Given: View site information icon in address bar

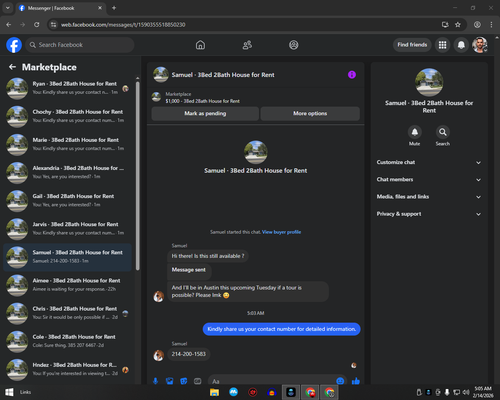Looking at the screenshot, I should (53, 25).
